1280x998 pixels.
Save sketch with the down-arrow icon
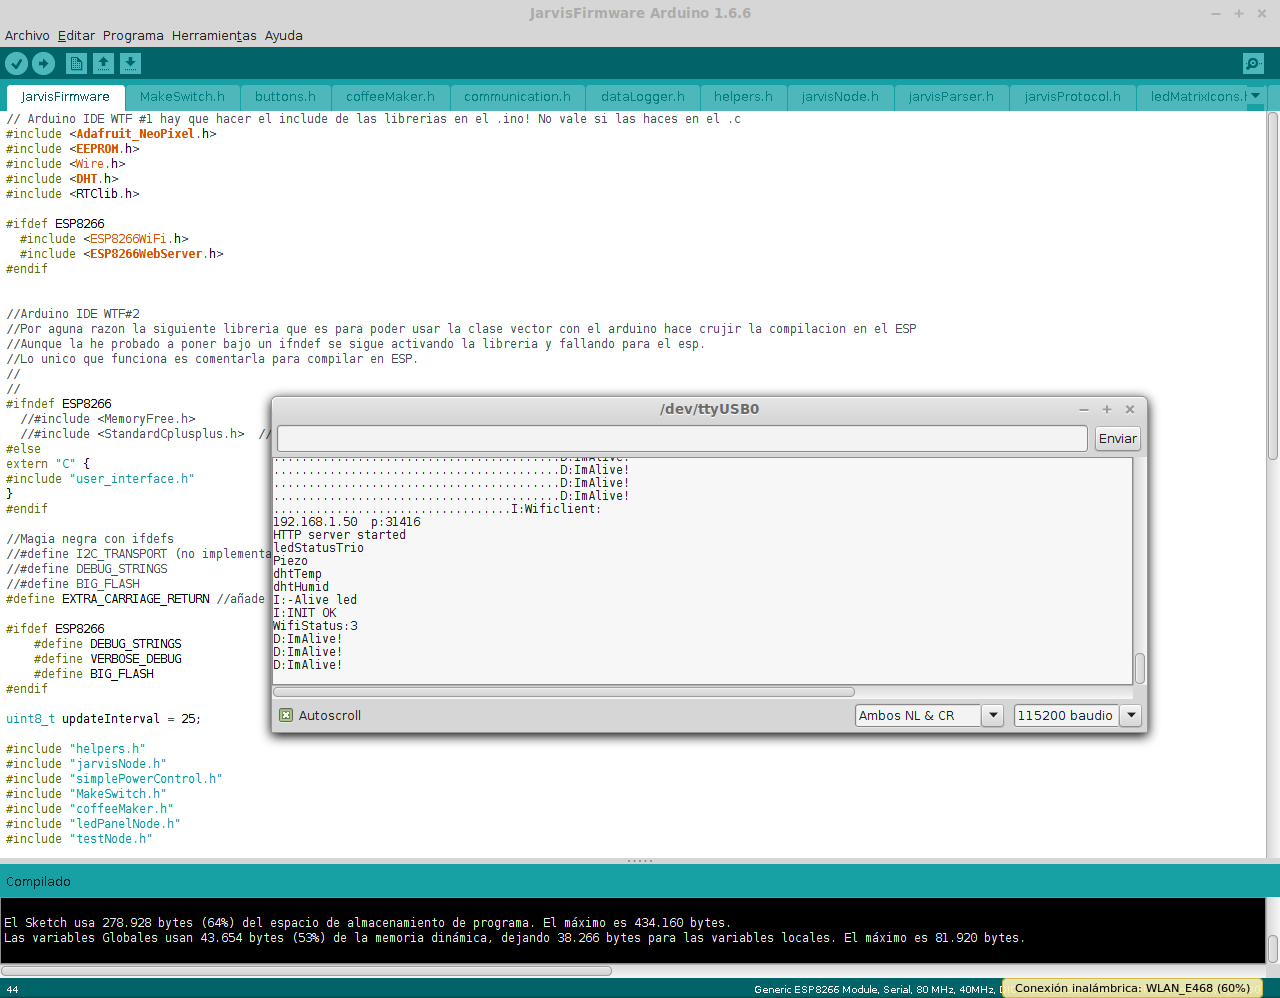[130, 64]
